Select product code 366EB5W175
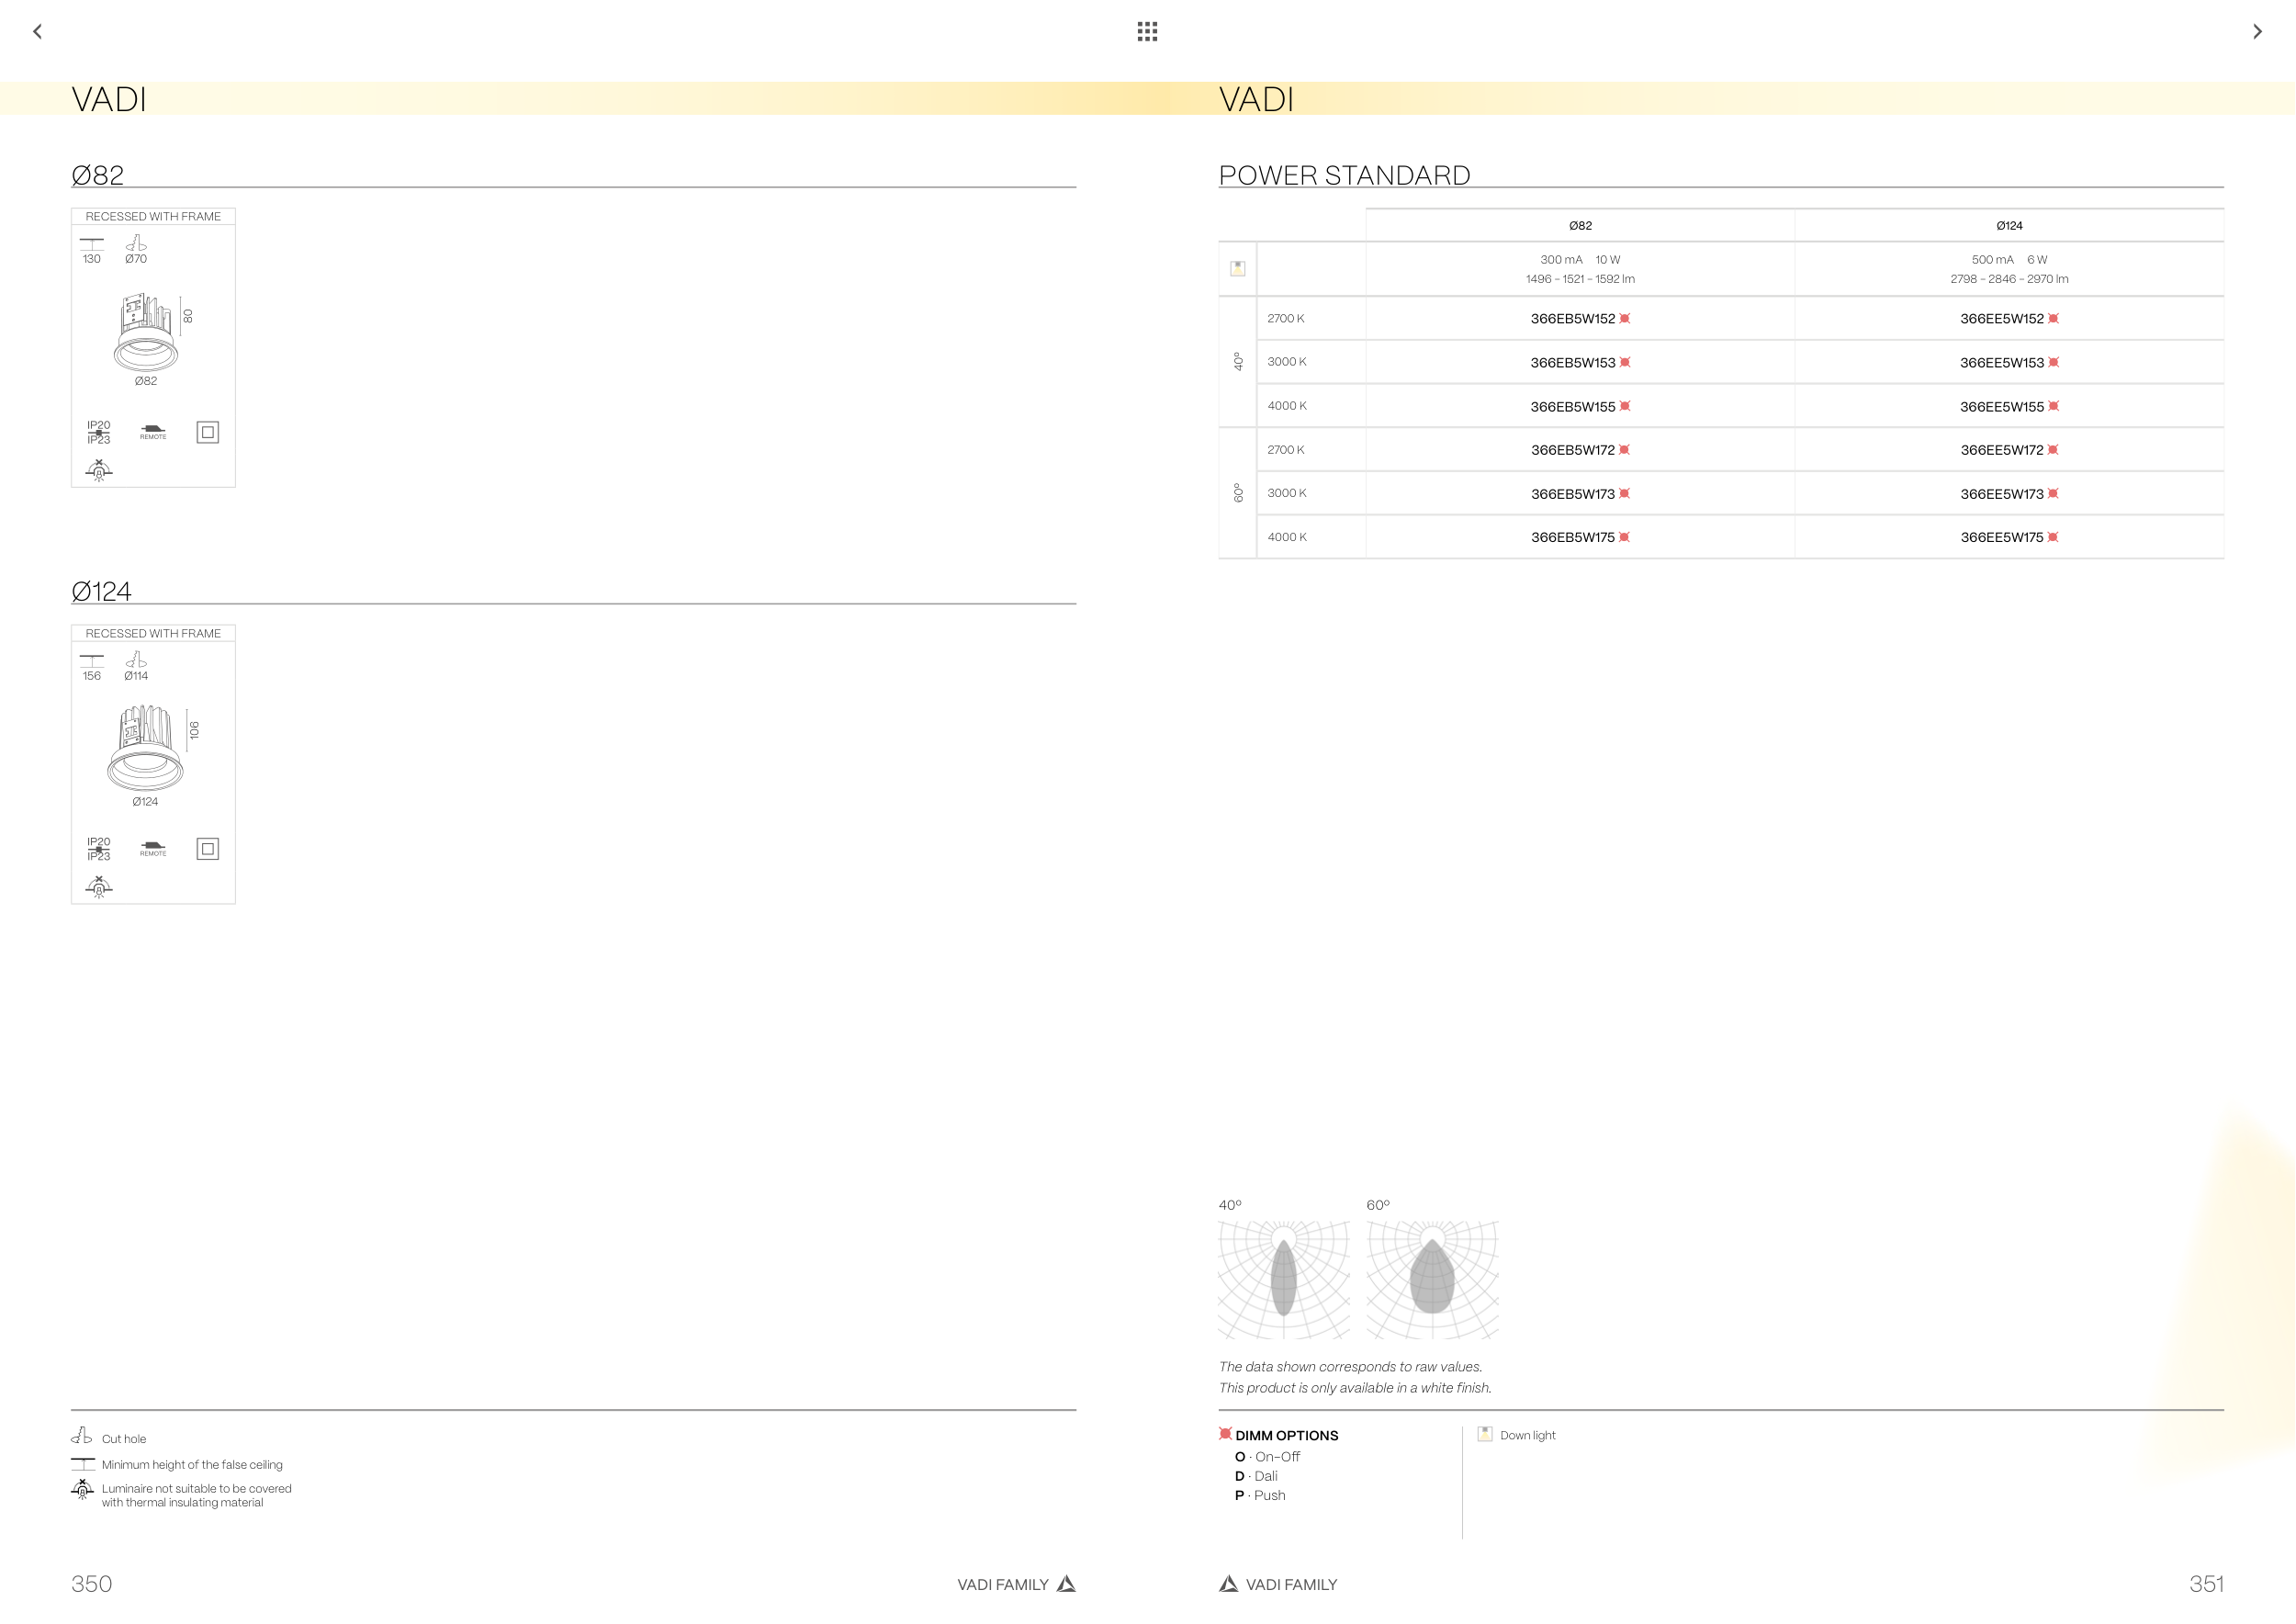2296x1624 pixels. 1572,538
